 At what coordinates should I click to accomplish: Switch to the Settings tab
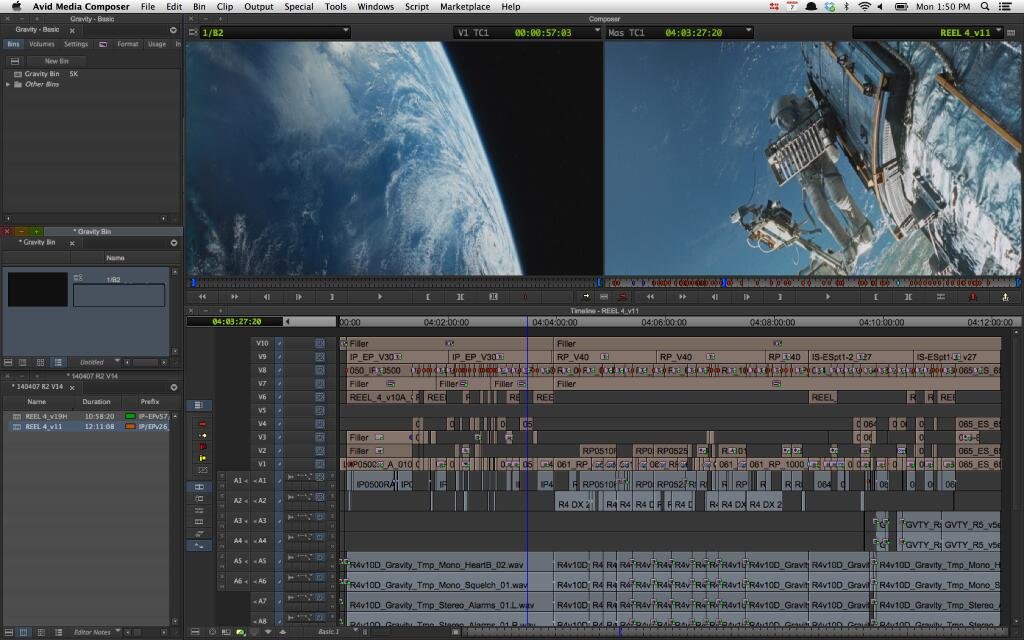[76, 44]
